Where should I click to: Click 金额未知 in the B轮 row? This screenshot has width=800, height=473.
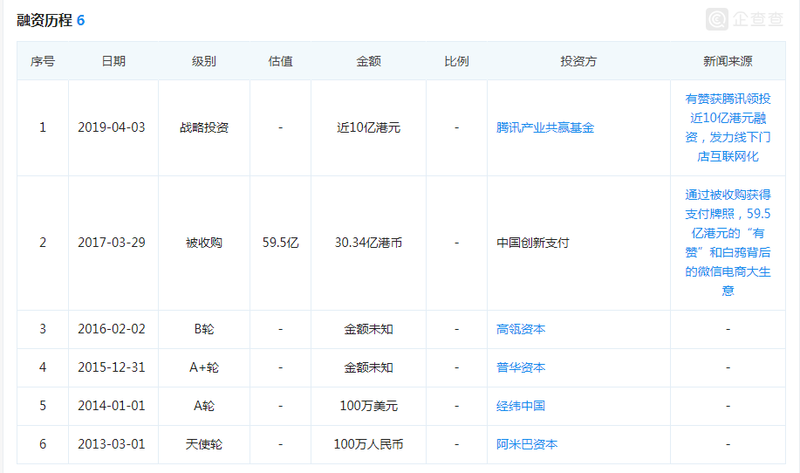pos(368,329)
